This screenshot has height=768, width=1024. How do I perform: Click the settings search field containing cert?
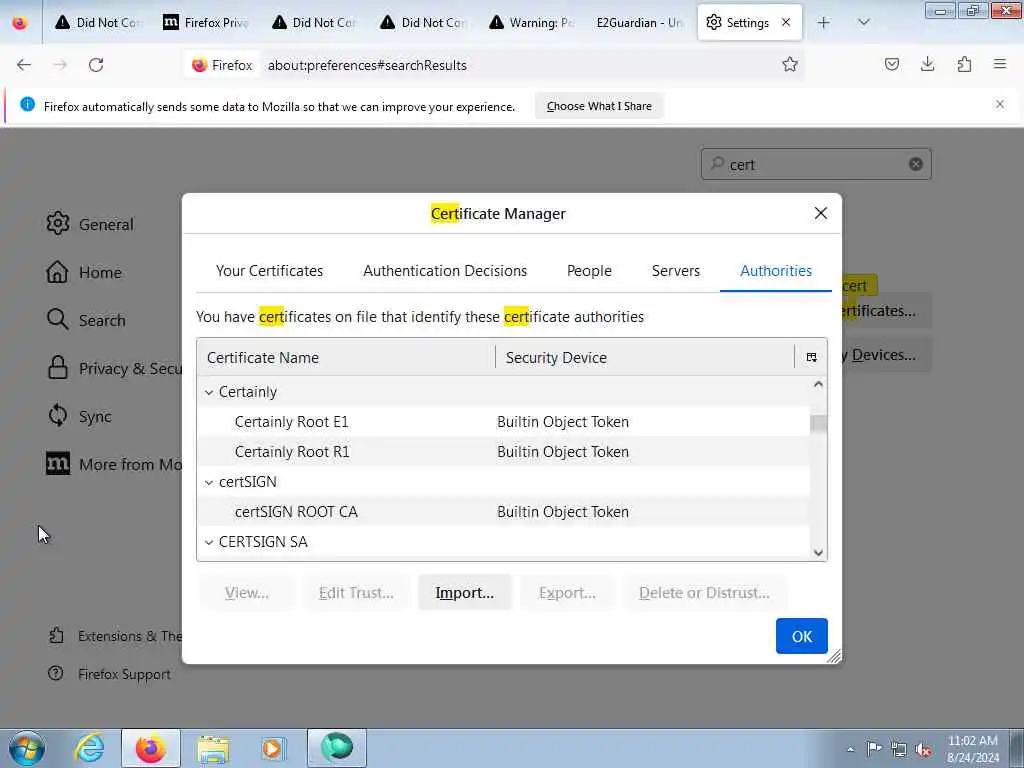[816, 164]
